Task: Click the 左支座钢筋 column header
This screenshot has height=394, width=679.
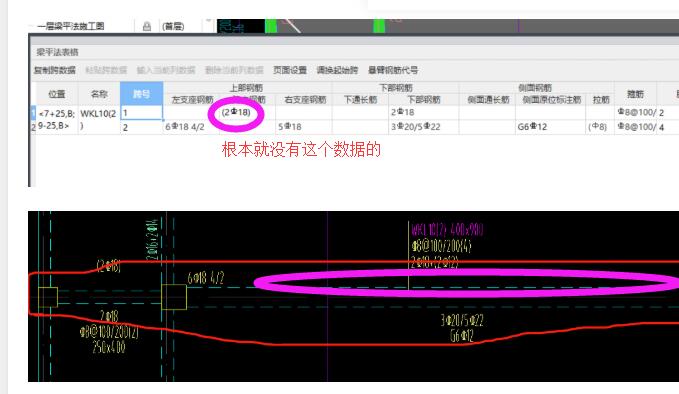Action: point(192,100)
